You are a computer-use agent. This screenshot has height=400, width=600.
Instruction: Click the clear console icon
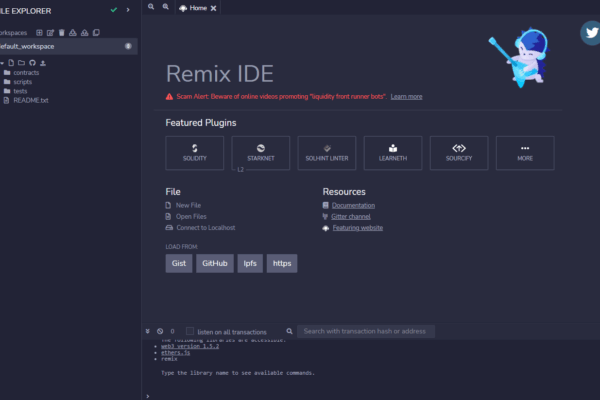pyautogui.click(x=159, y=331)
